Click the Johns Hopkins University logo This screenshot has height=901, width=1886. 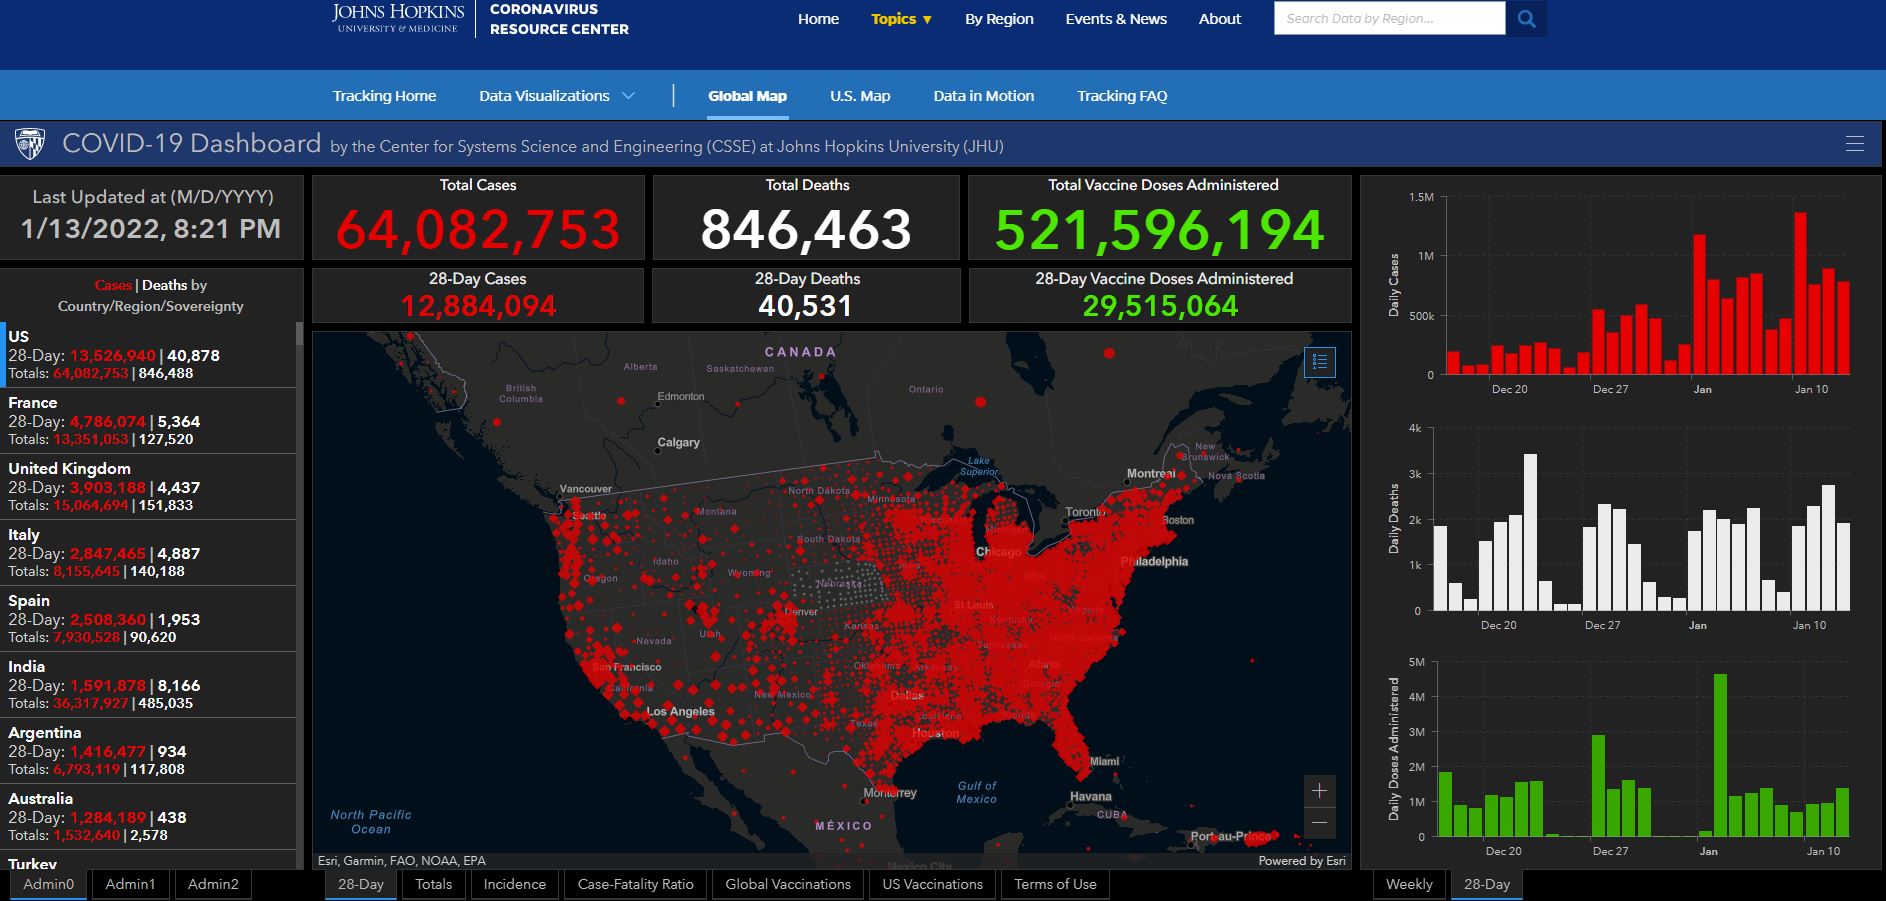pyautogui.click(x=398, y=18)
